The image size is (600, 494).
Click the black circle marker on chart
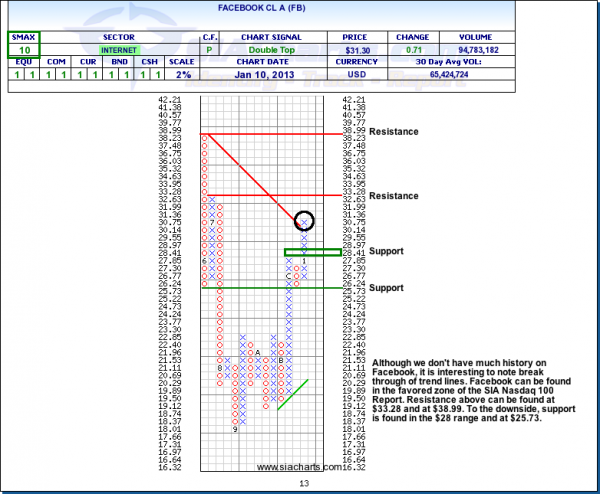click(x=305, y=221)
